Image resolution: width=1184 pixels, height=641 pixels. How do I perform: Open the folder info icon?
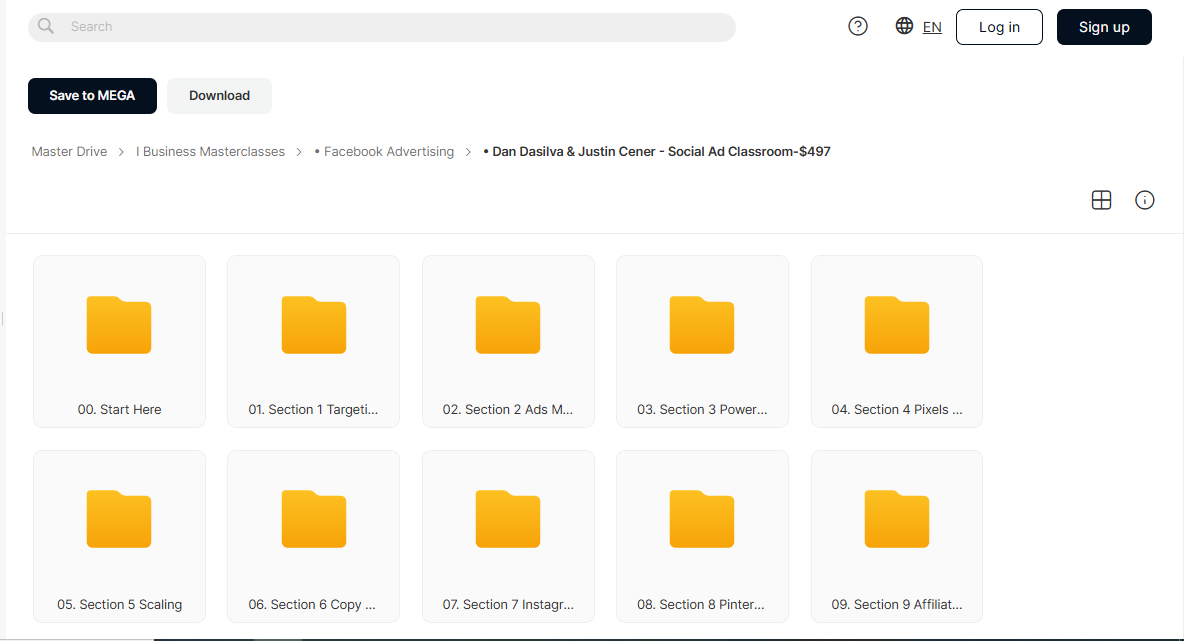click(1145, 200)
